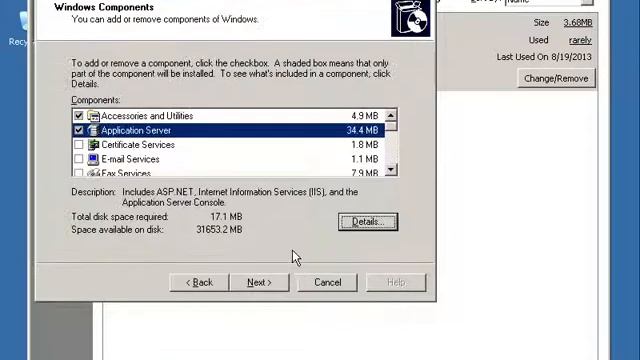
Task: Click the 34.4 MB size value
Action: (x=362, y=130)
